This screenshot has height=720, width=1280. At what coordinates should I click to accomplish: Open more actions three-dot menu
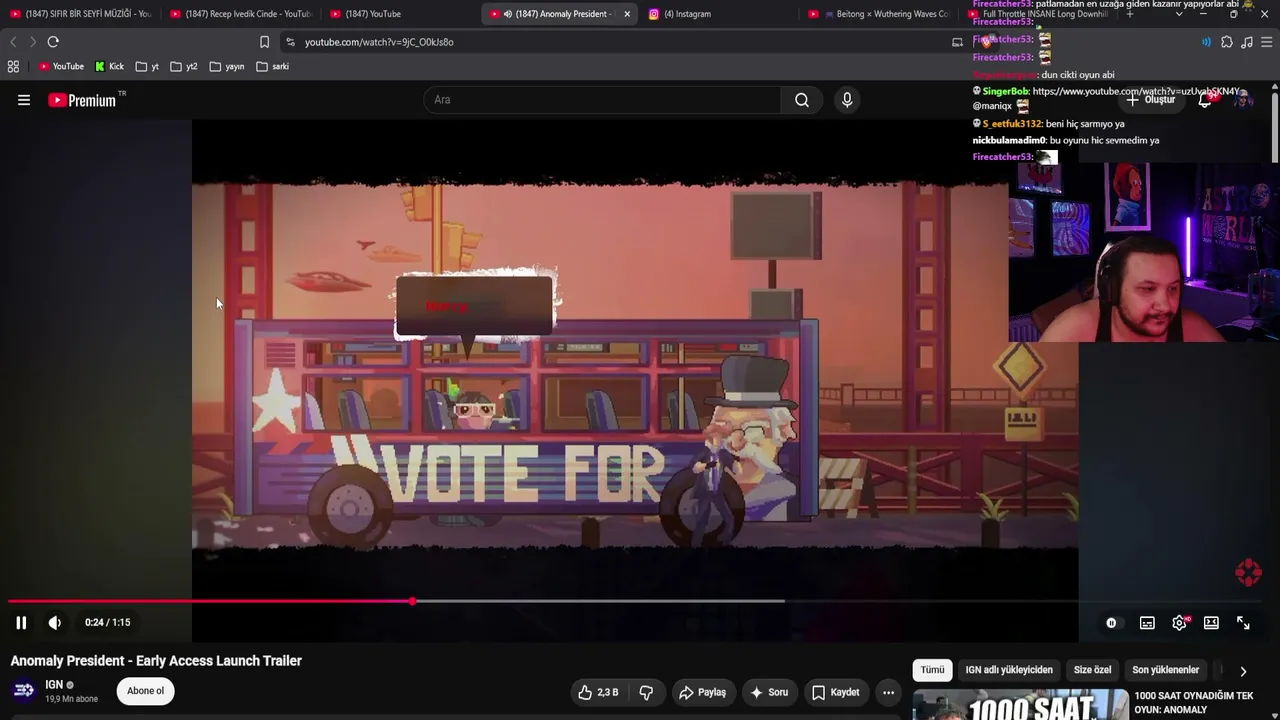pyautogui.click(x=888, y=692)
